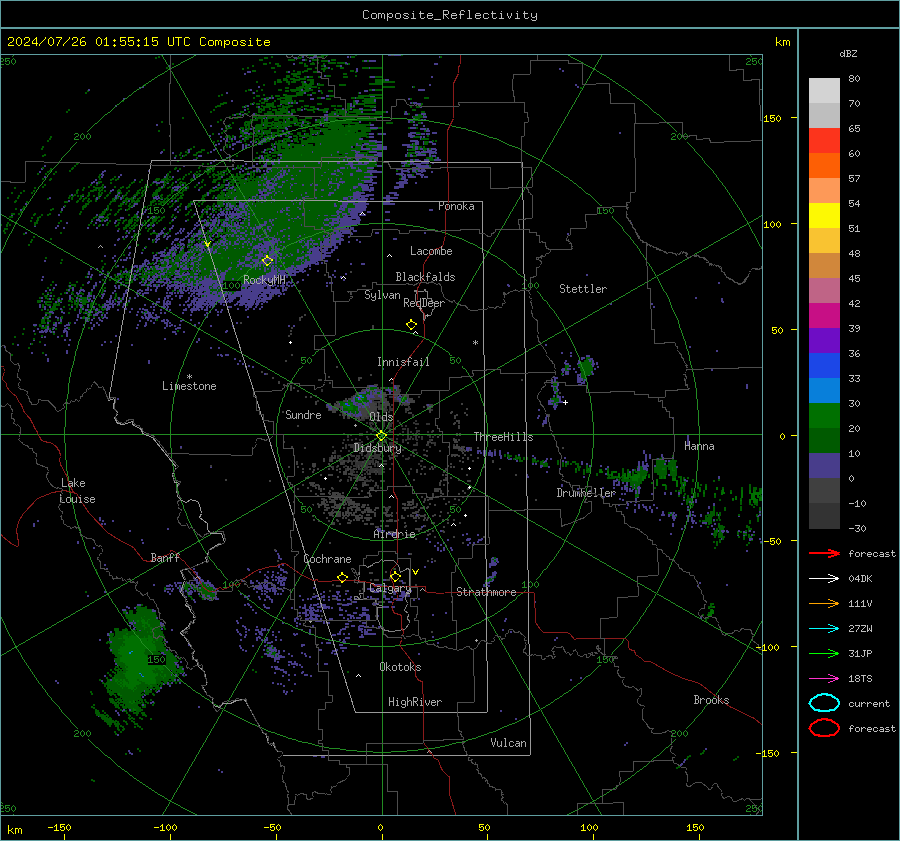Image resolution: width=900 pixels, height=841 pixels.
Task: Click the Lacombe city label
Action: point(431,251)
